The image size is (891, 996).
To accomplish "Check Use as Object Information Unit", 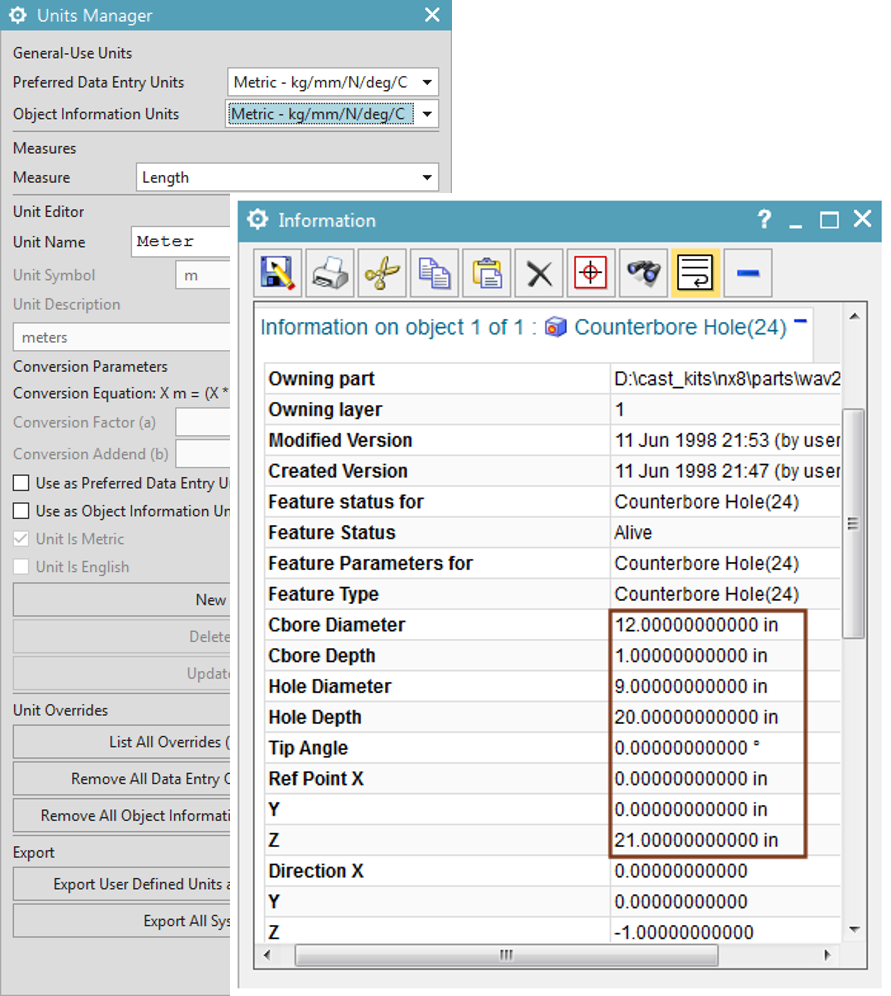I will (x=21, y=511).
